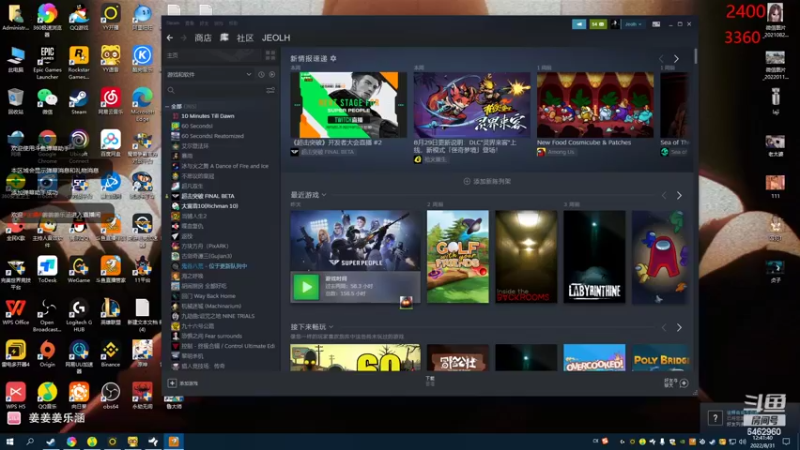The width and height of the screenshot is (800, 450).
Task: Open Labyrinthine game cover
Action: pos(594,257)
